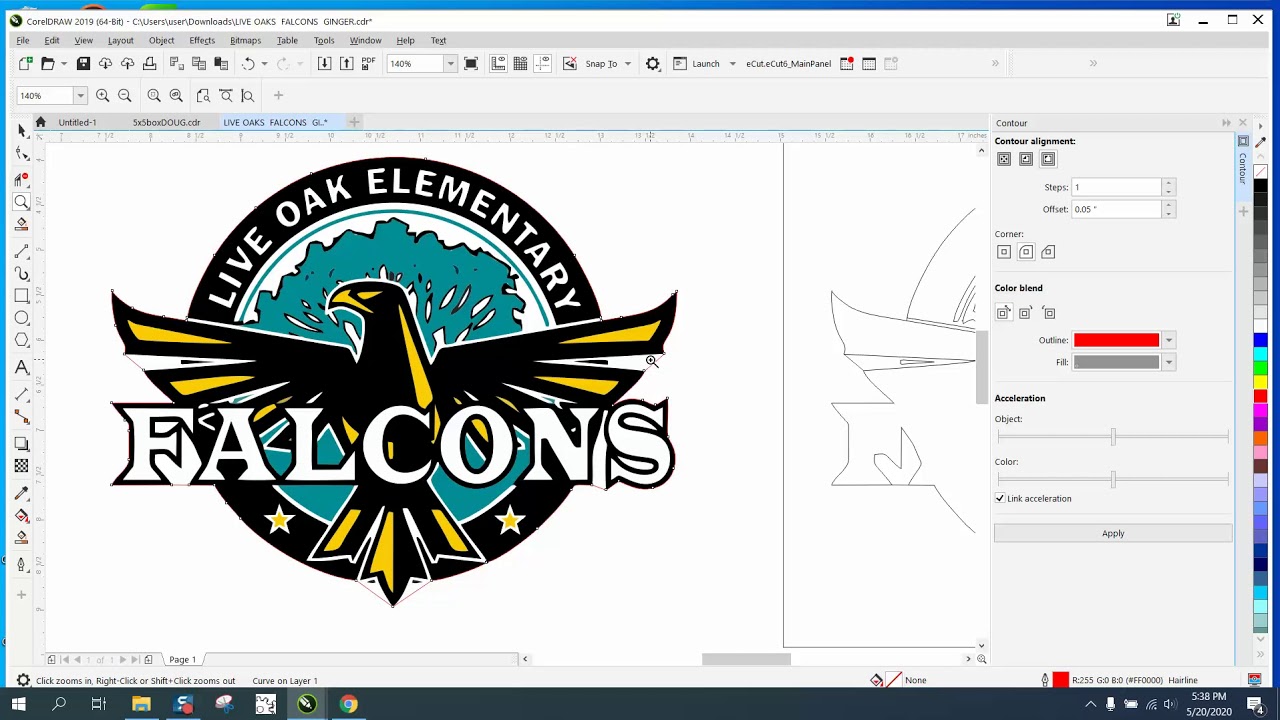Open the Open-file dropdown arrow
Image resolution: width=1280 pixels, height=720 pixels.
[x=64, y=64]
